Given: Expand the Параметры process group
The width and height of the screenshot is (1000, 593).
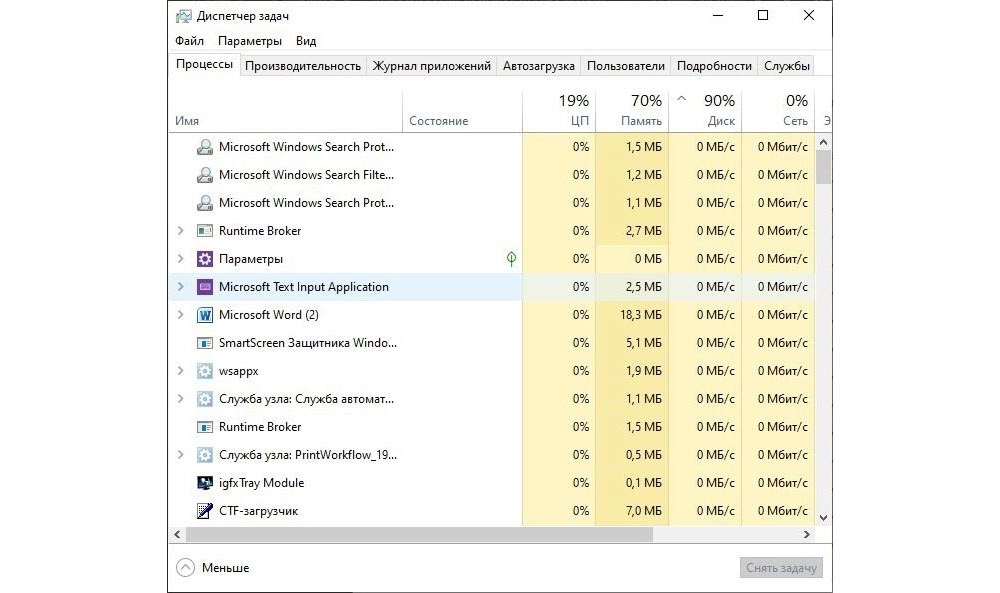Looking at the screenshot, I should [180, 259].
